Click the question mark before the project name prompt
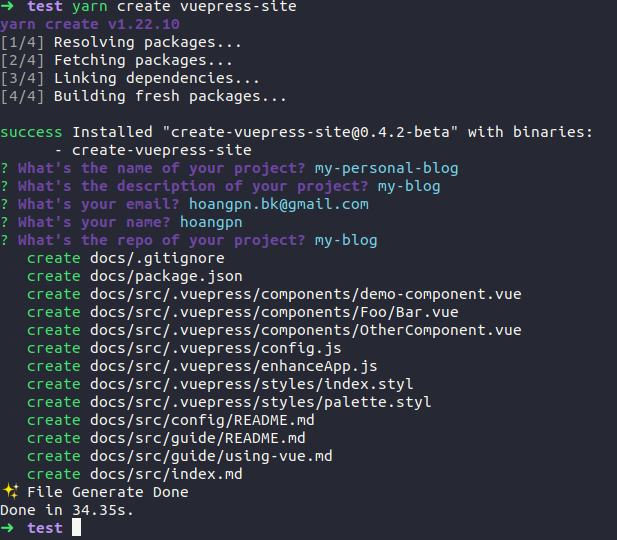Image resolution: width=617 pixels, height=540 pixels. [5, 168]
